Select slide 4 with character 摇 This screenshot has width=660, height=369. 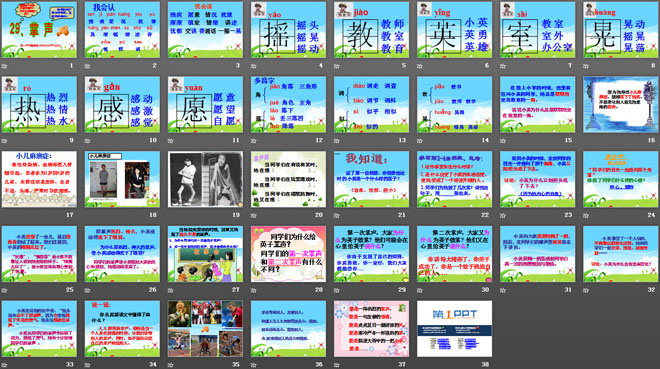click(x=288, y=30)
